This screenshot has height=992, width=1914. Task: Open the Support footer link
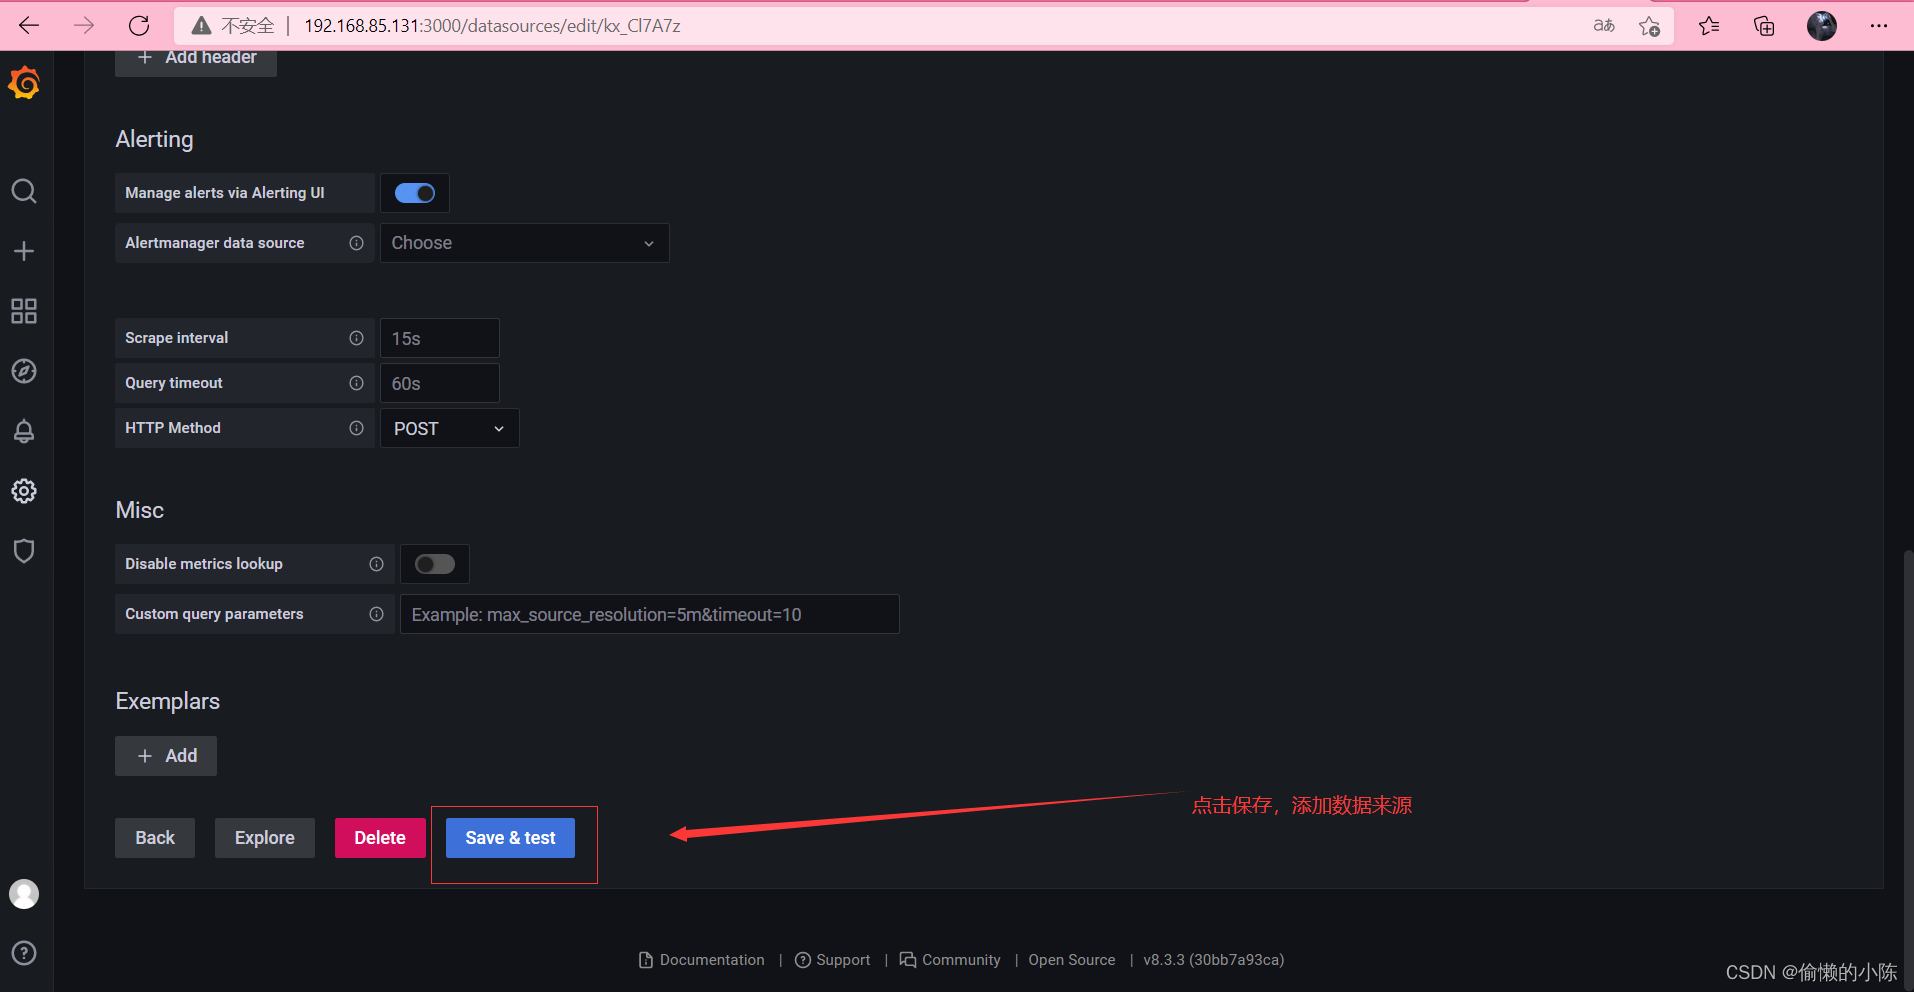(x=833, y=960)
